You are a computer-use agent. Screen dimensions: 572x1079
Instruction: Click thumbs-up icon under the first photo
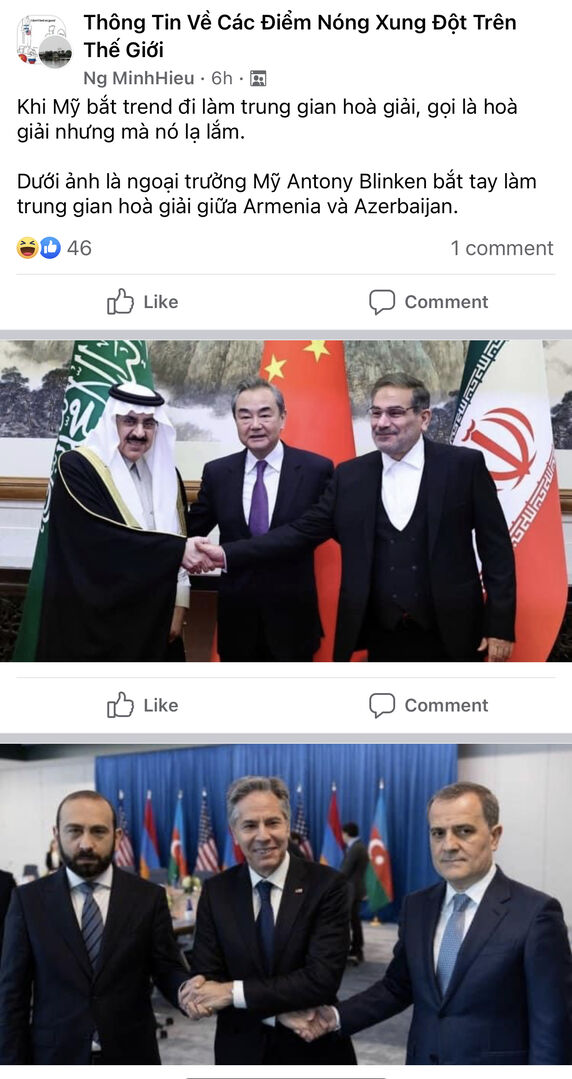pyautogui.click(x=120, y=705)
